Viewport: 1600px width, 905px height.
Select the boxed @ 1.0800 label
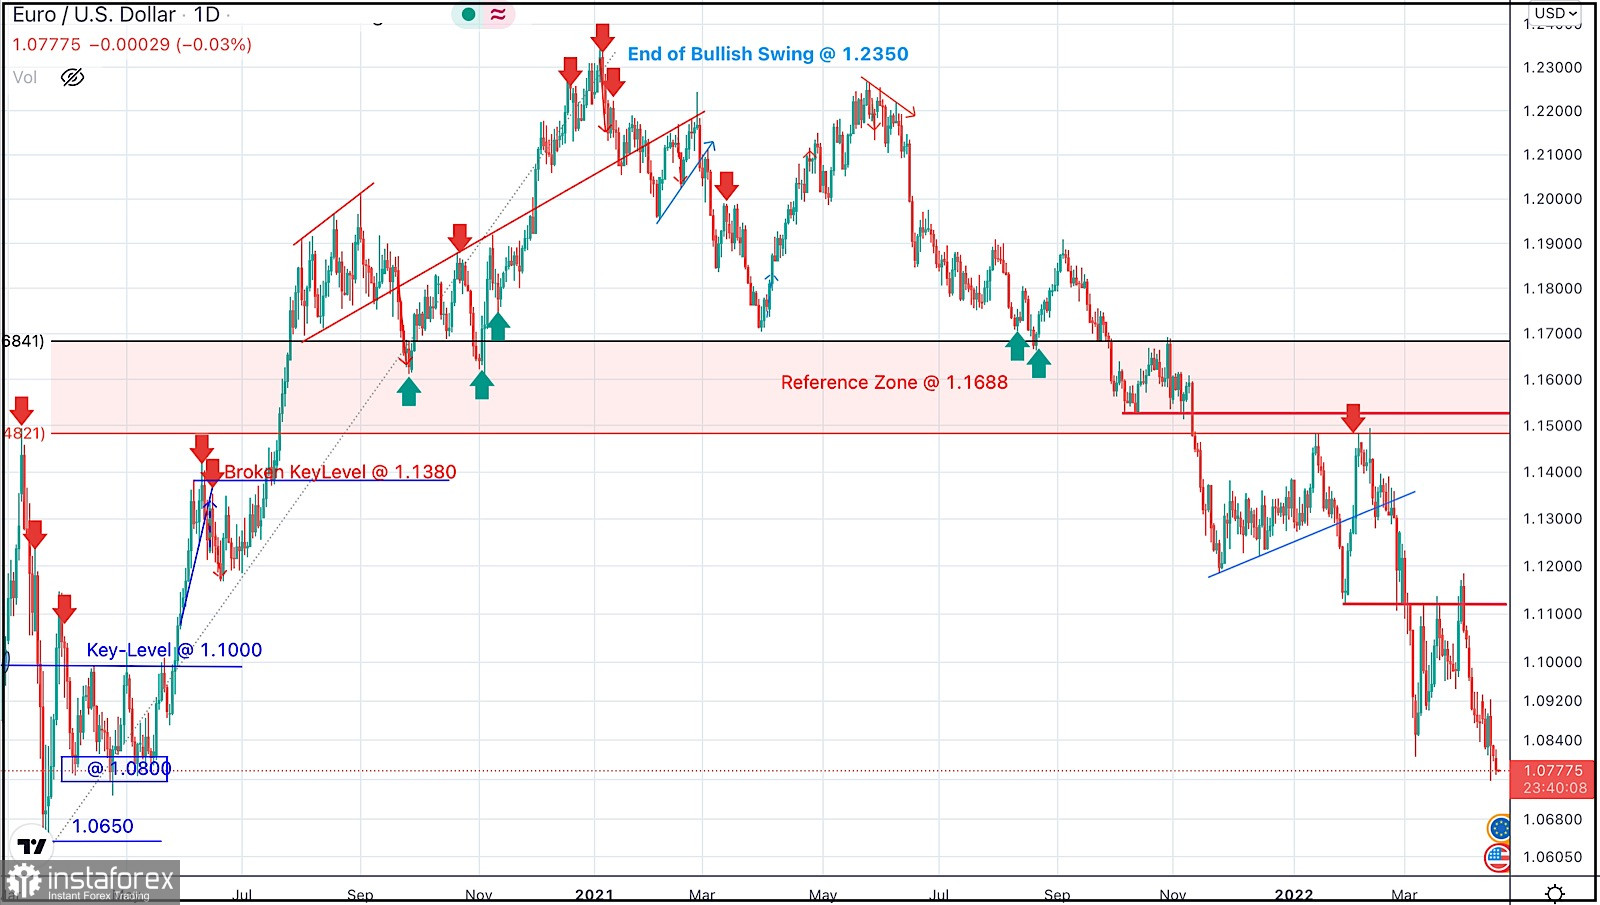115,769
